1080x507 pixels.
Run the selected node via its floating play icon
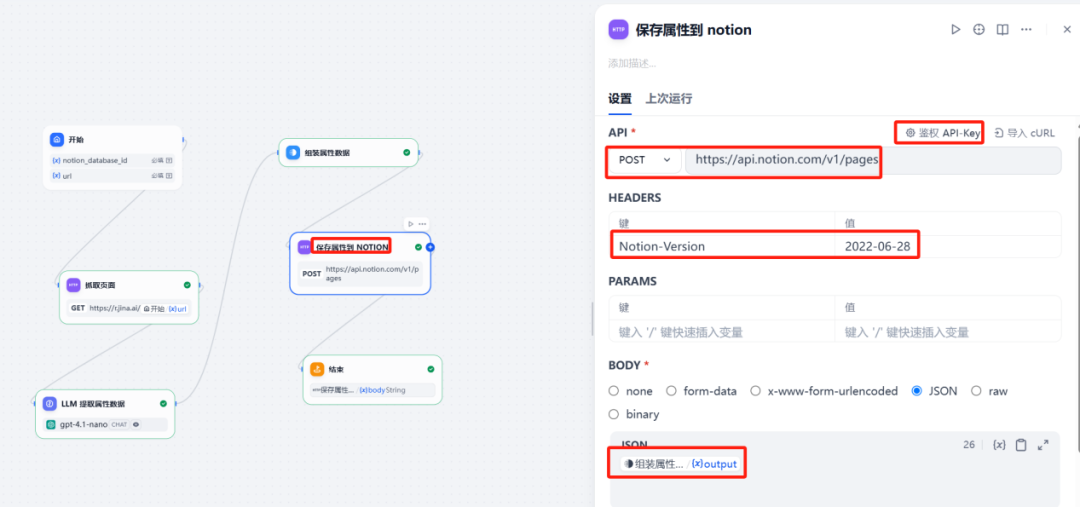click(411, 224)
